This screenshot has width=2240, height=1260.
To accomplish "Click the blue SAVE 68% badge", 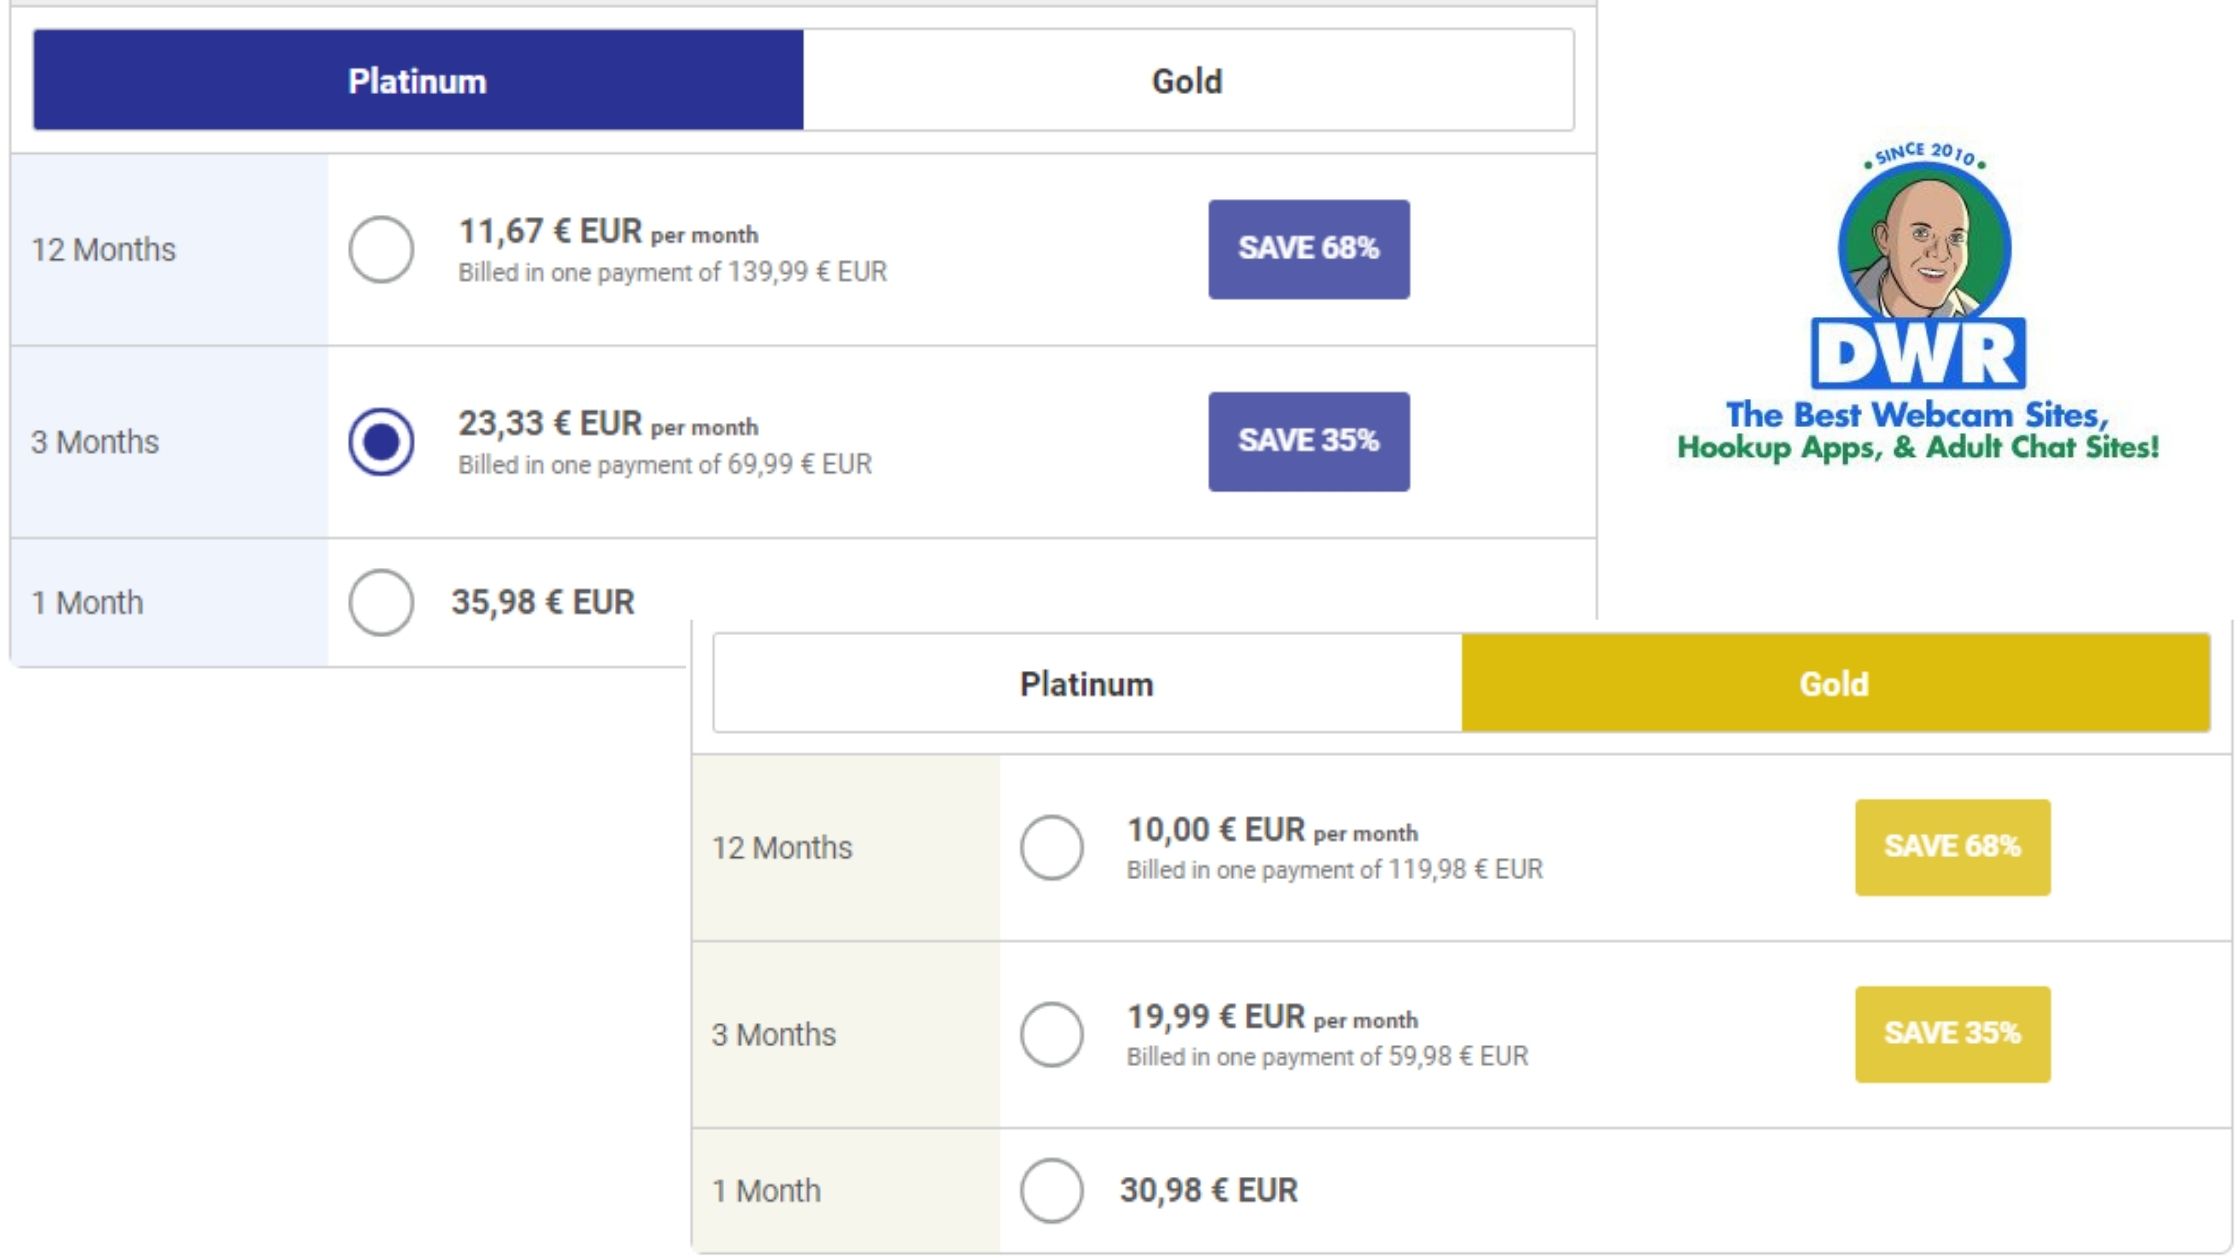I will [x=1308, y=249].
